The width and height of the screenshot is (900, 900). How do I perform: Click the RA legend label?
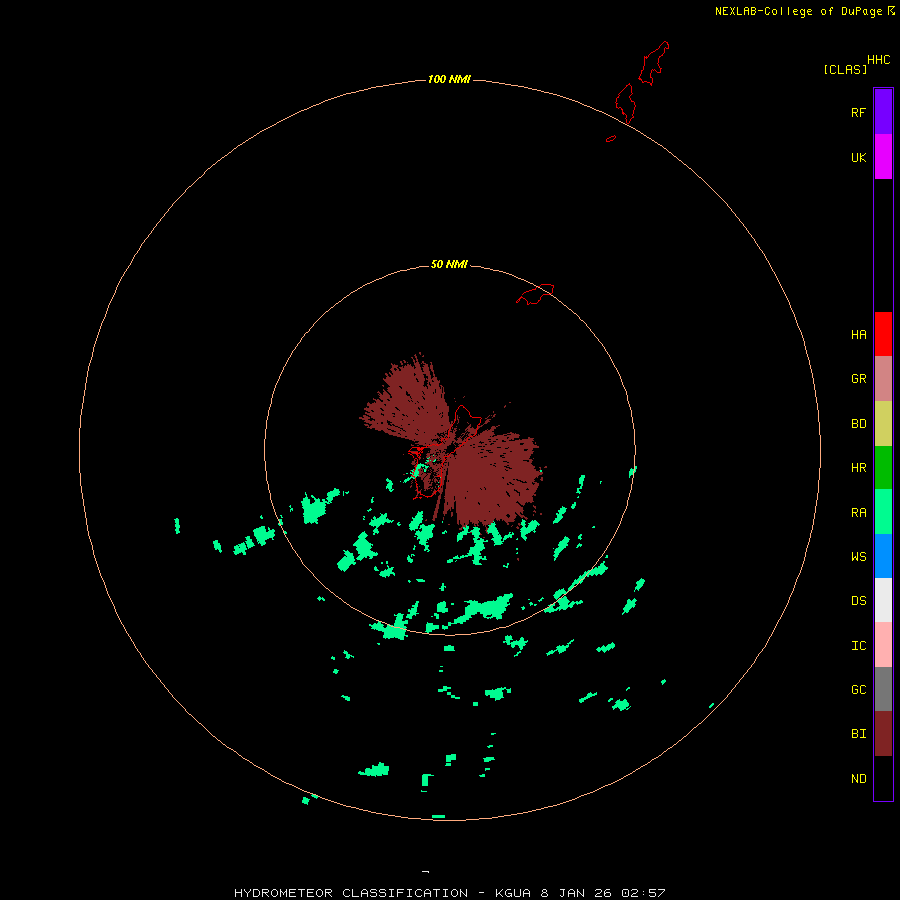858,512
